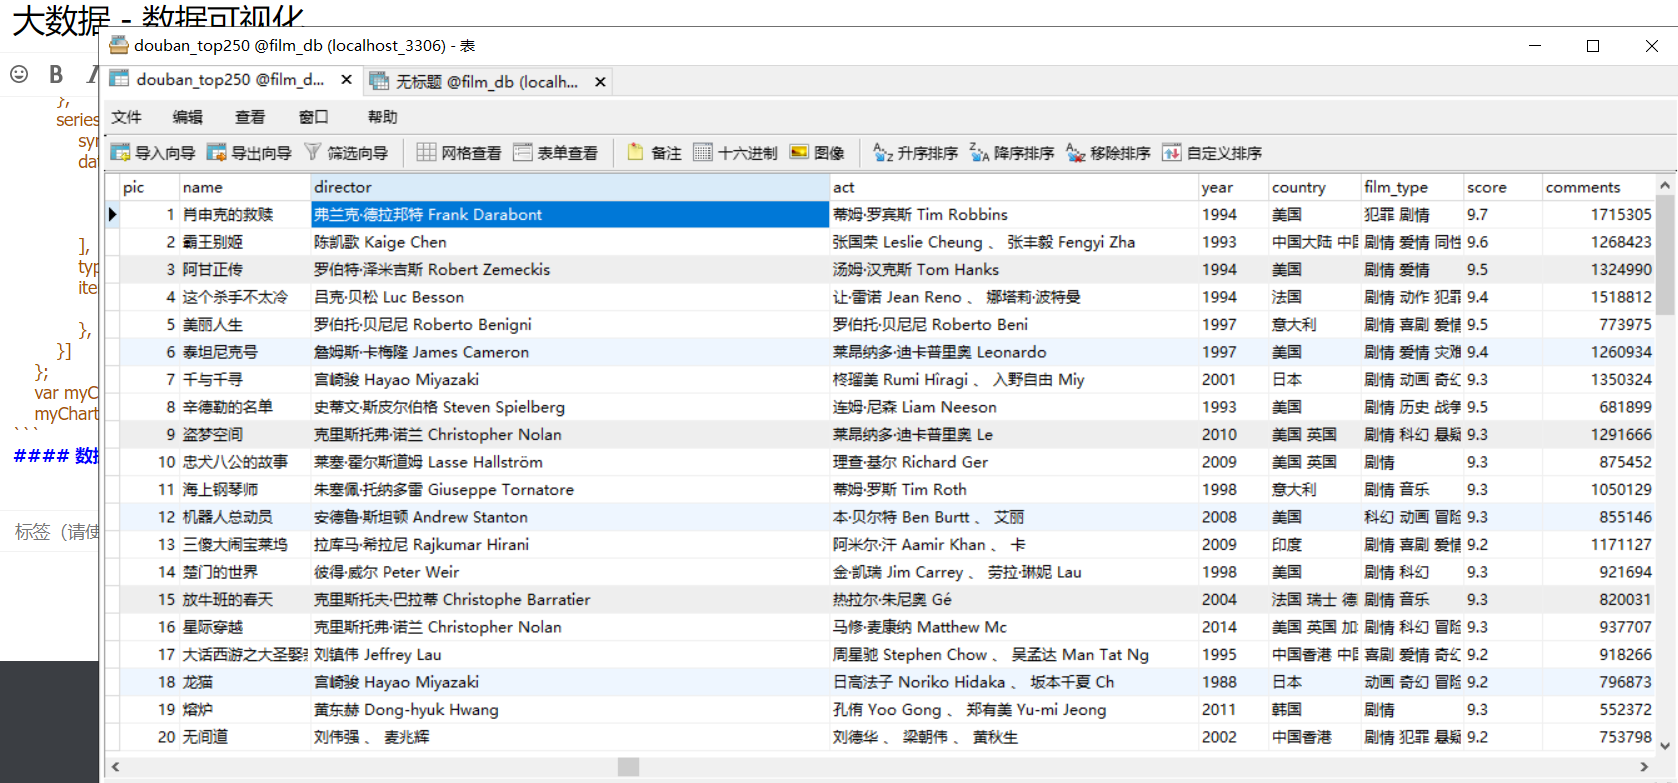Open the 文件 menu
Image resolution: width=1678 pixels, height=783 pixels.
click(x=126, y=117)
